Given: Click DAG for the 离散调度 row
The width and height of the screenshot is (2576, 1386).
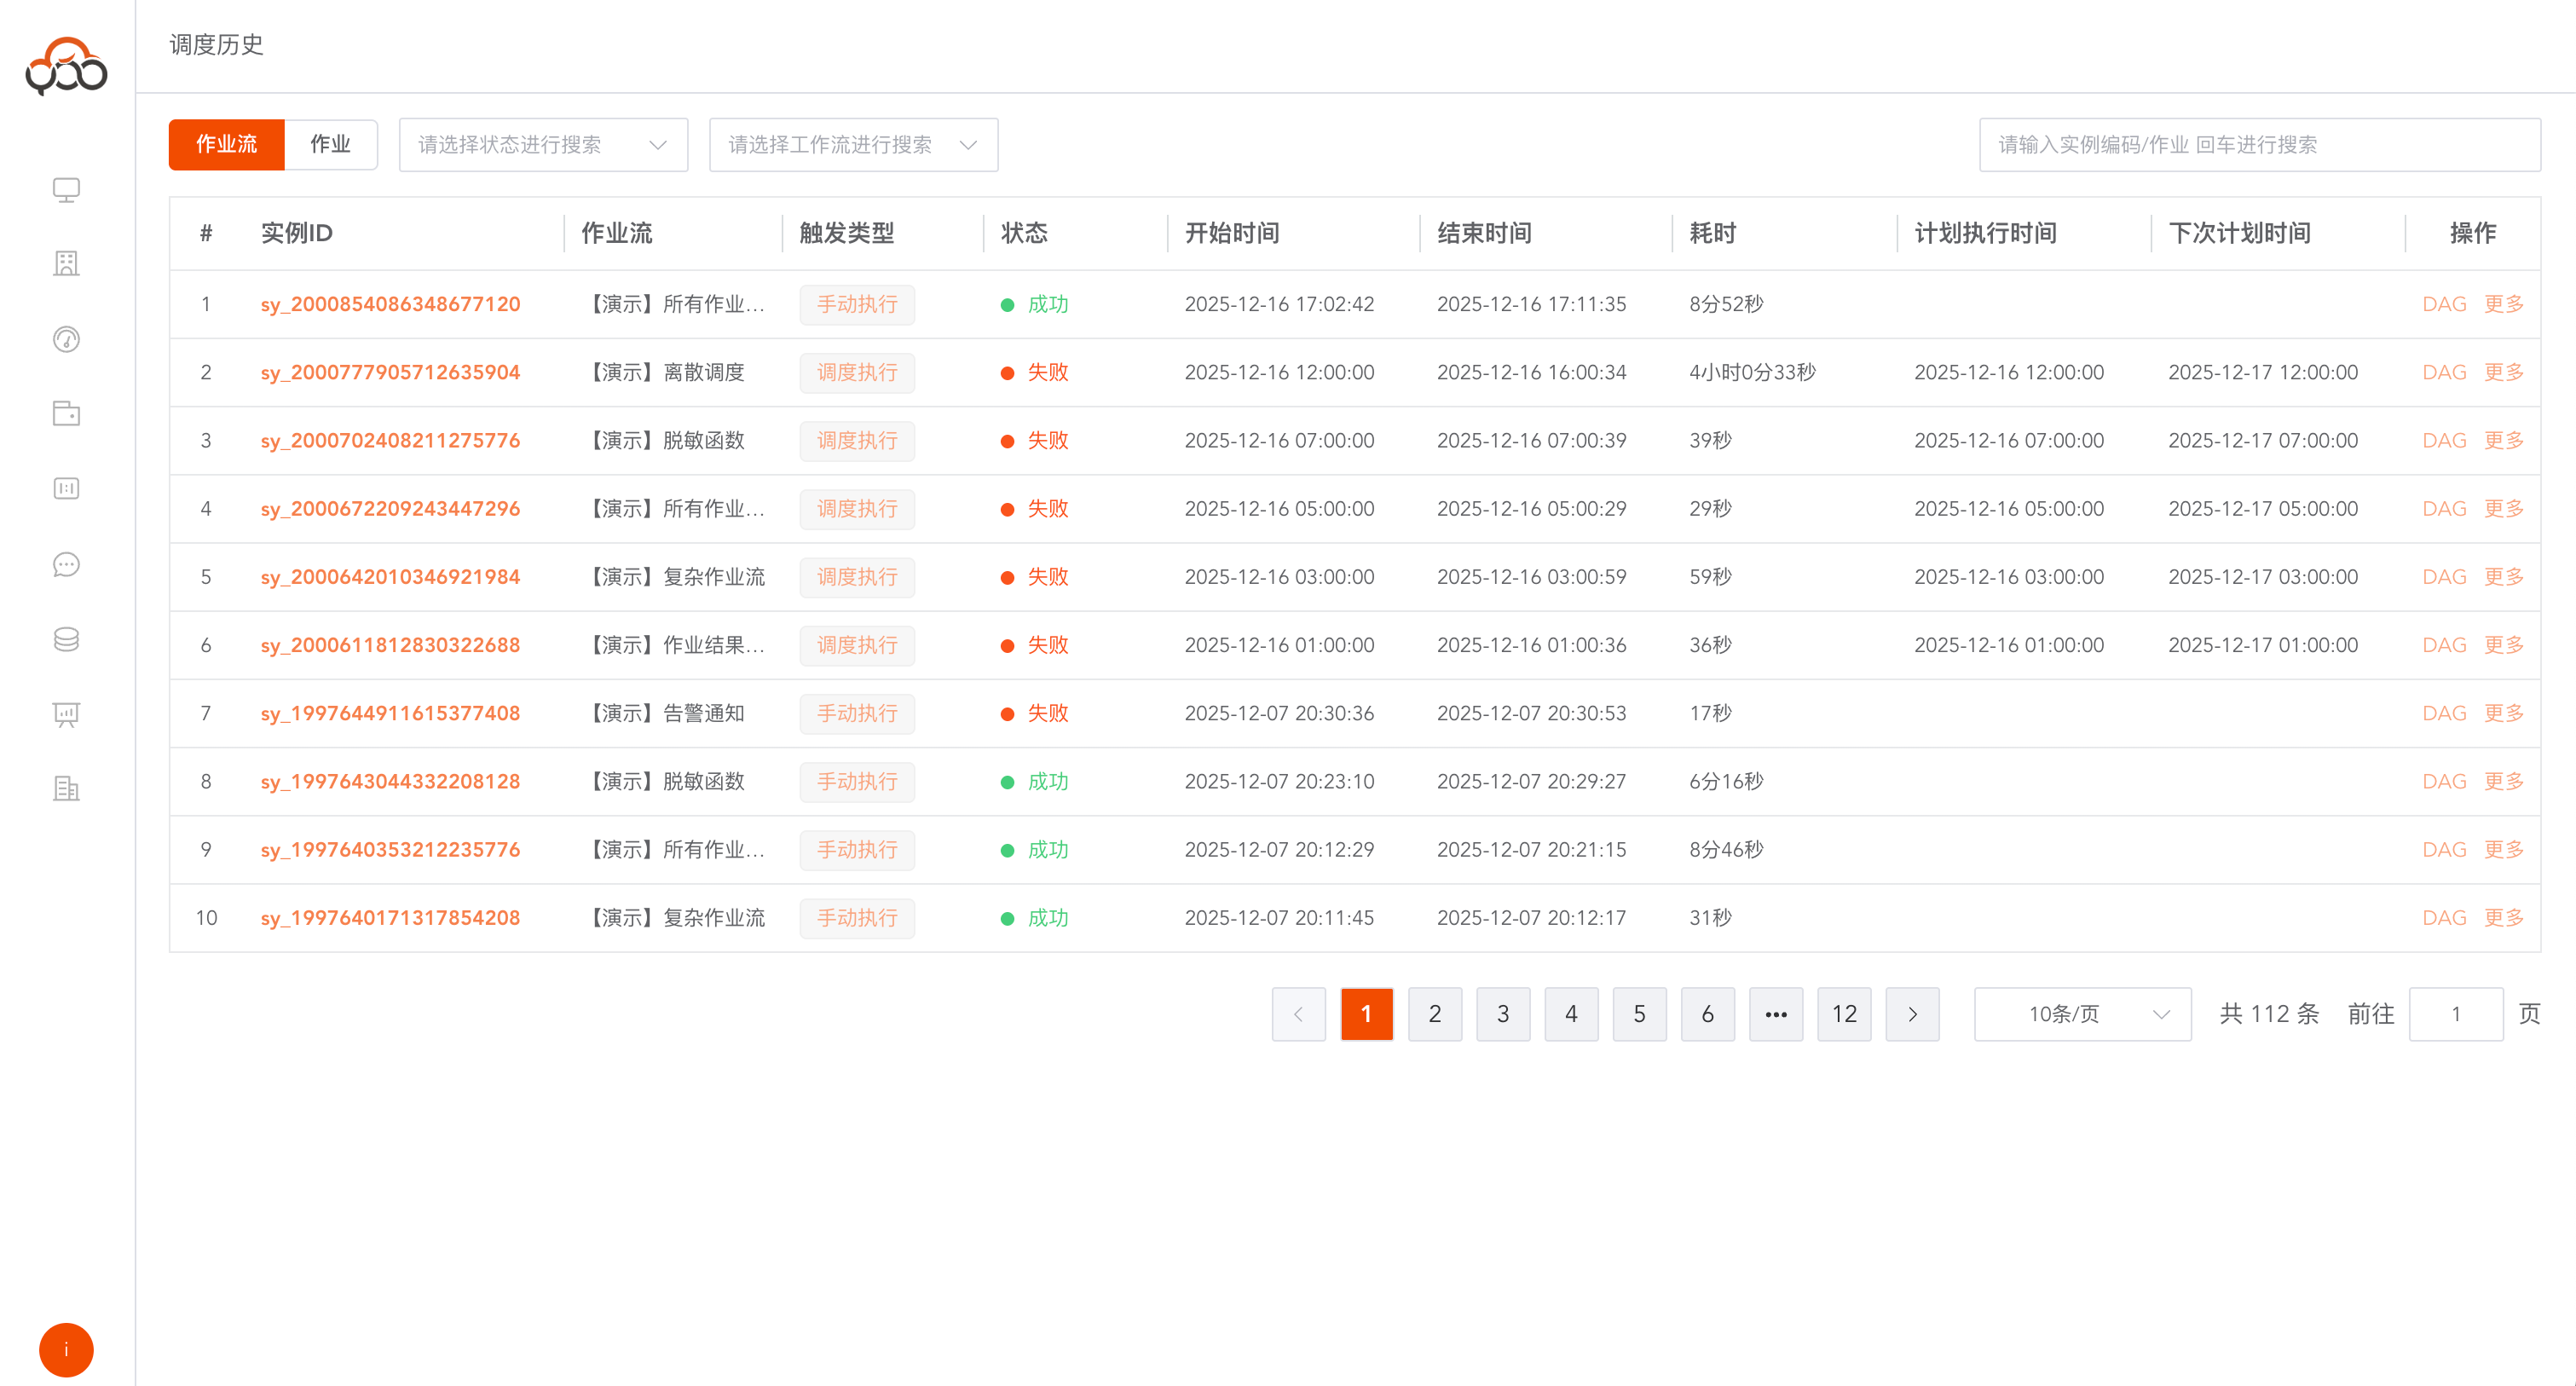Looking at the screenshot, I should pos(2443,372).
